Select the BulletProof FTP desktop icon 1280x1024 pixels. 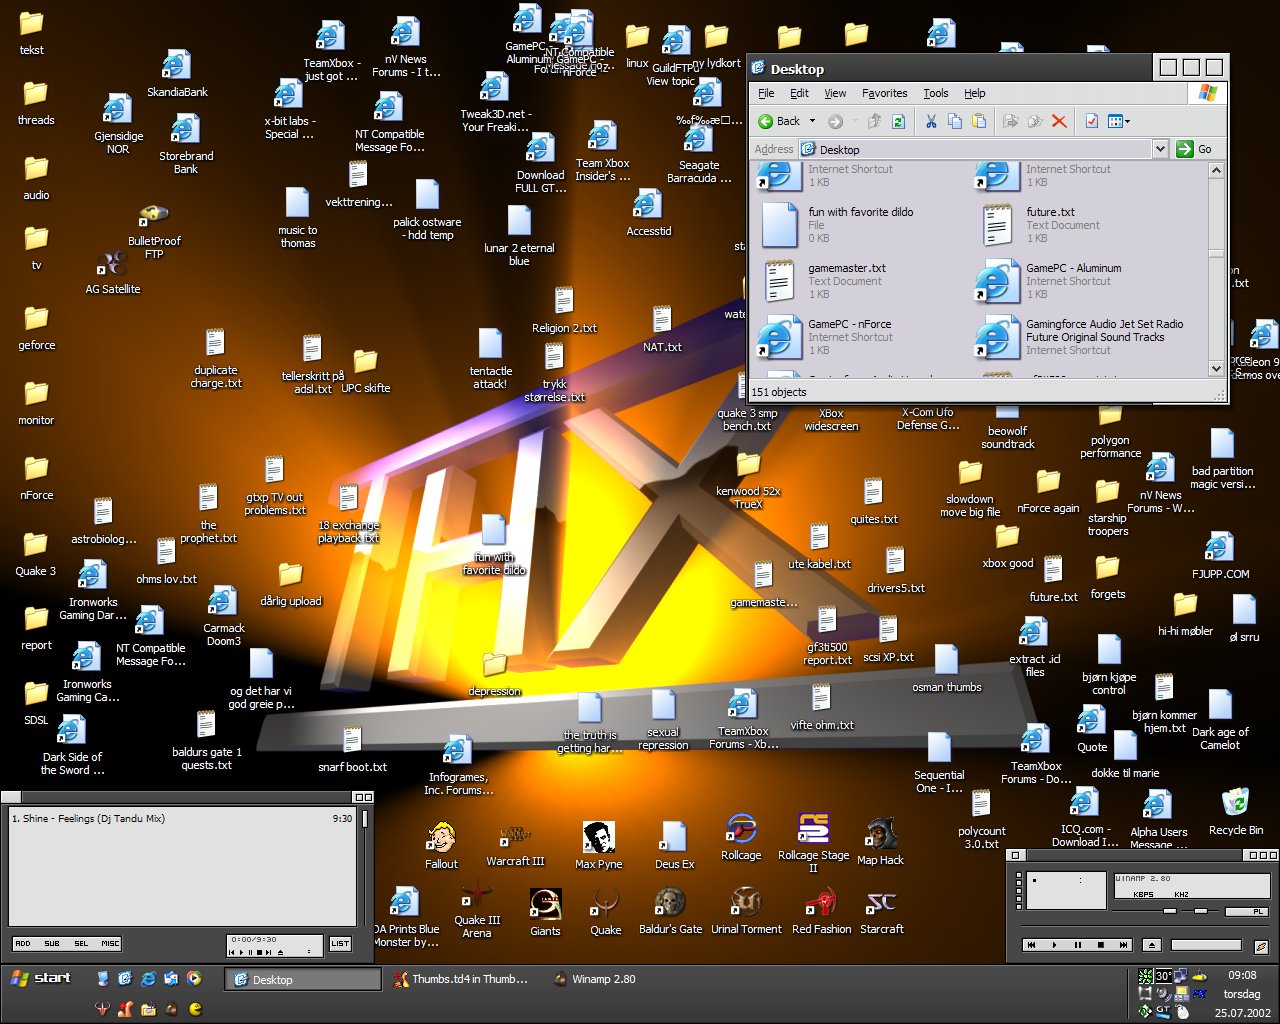point(154,232)
